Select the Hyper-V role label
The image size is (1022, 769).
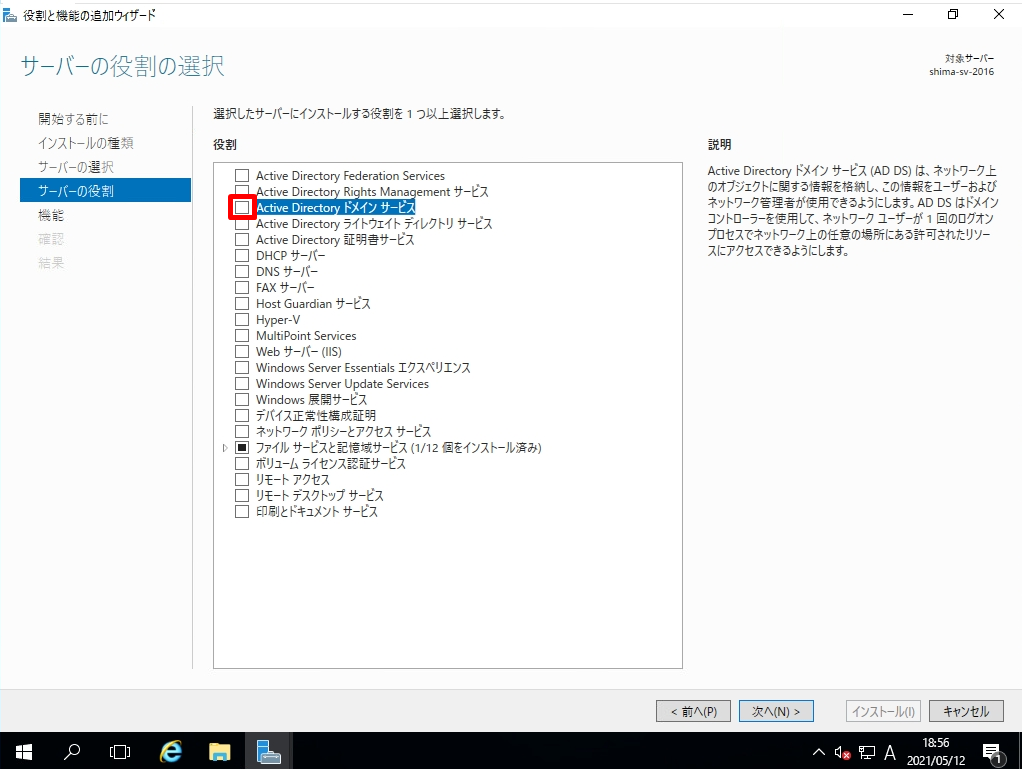pos(278,319)
